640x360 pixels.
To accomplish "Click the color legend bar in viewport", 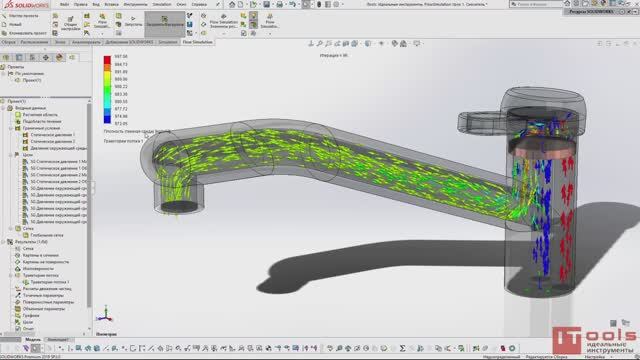I will click(107, 90).
